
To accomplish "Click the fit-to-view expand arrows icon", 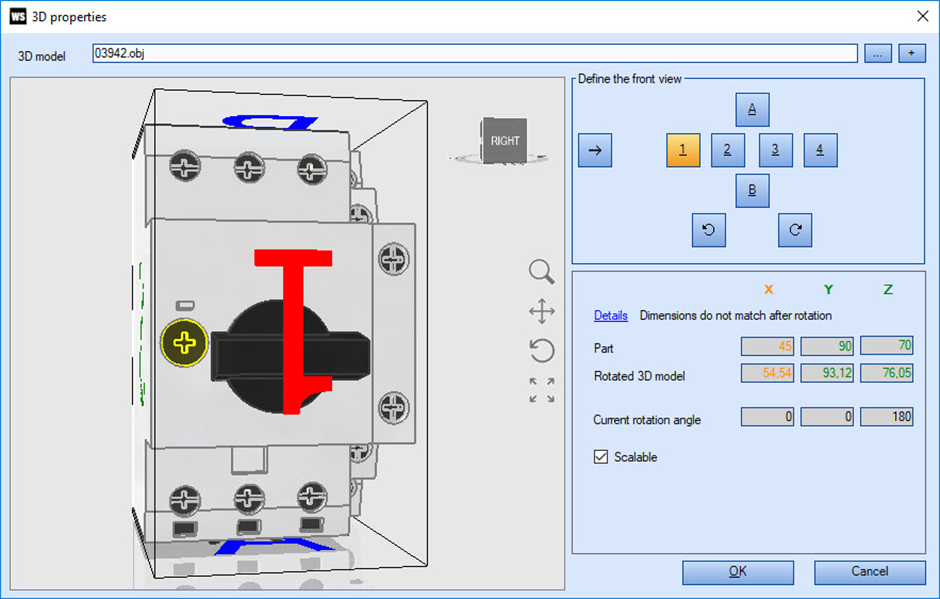I will [x=542, y=390].
